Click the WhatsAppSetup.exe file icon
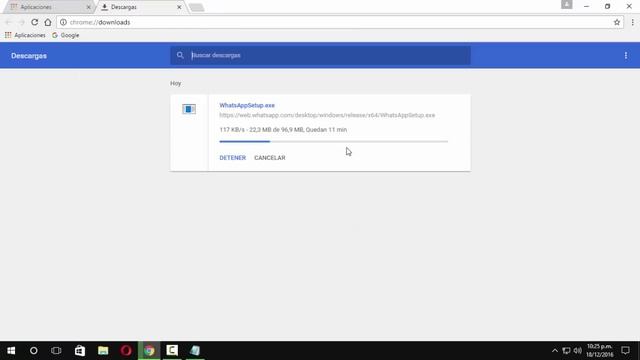The height and width of the screenshot is (360, 640). [189, 109]
